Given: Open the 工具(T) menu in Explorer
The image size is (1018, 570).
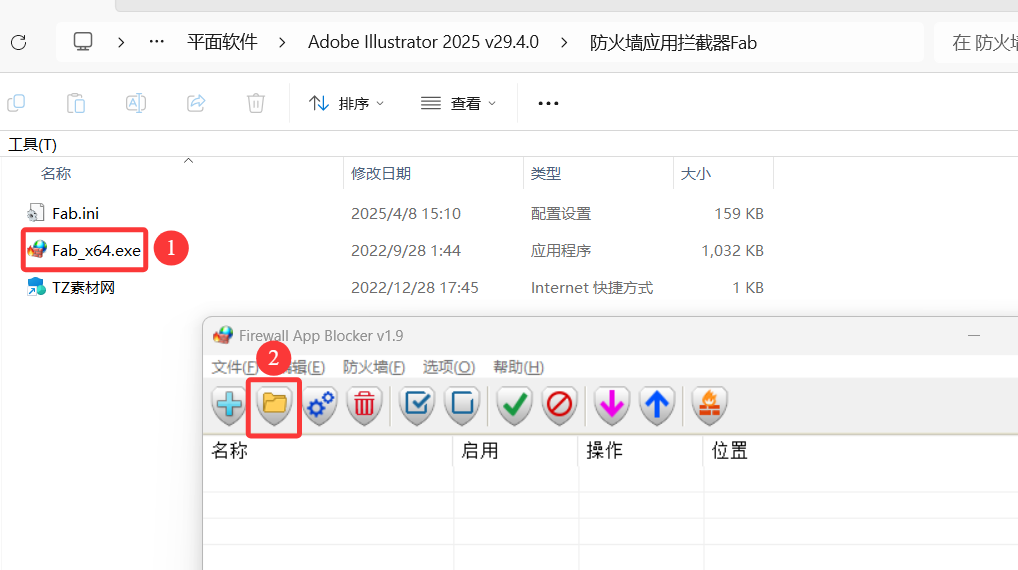Looking at the screenshot, I should coord(32,144).
